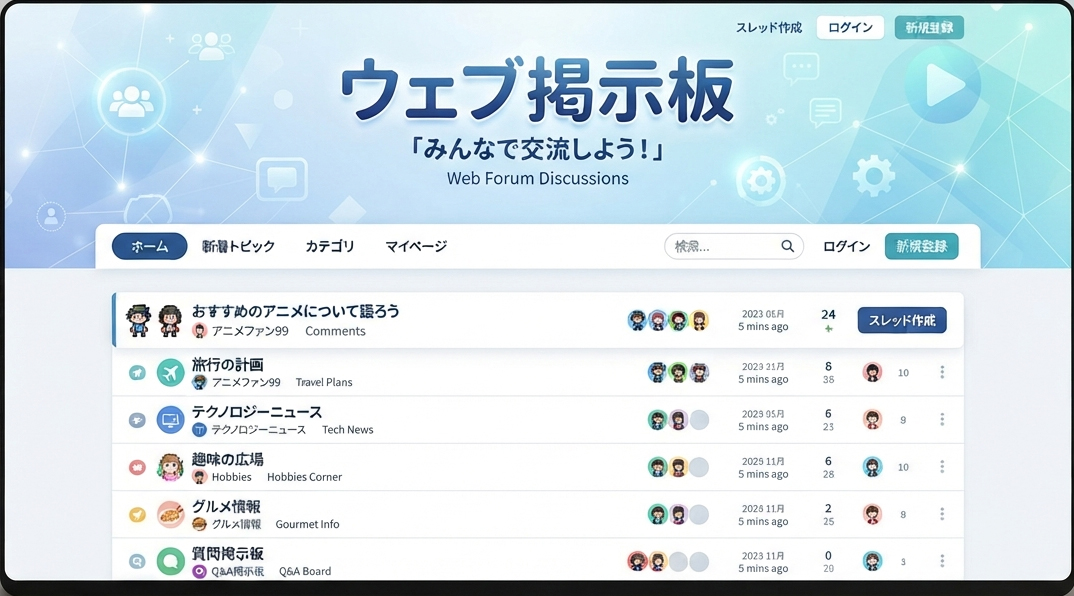This screenshot has height=596, width=1074.
Task: Click small gray status icon in テクノロジーニュース row
Action: tap(137, 420)
